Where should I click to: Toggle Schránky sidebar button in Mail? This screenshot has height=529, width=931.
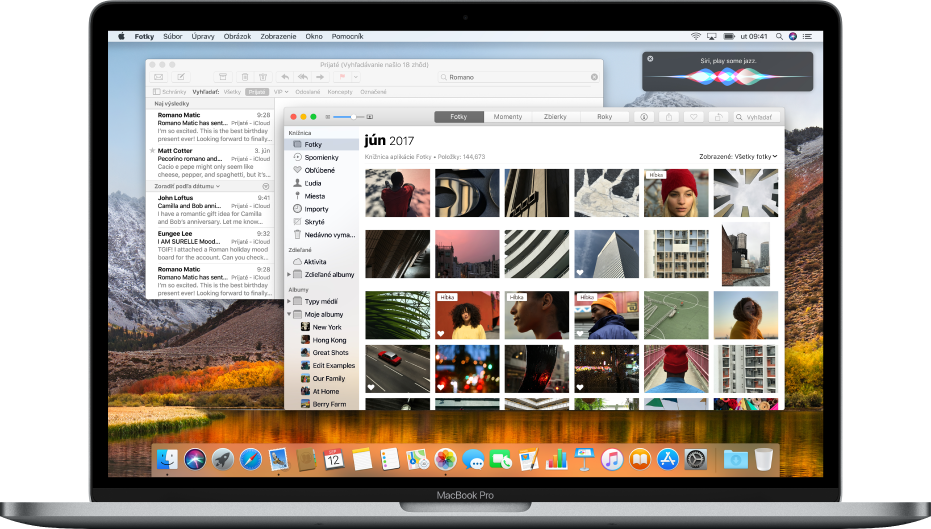point(170,92)
